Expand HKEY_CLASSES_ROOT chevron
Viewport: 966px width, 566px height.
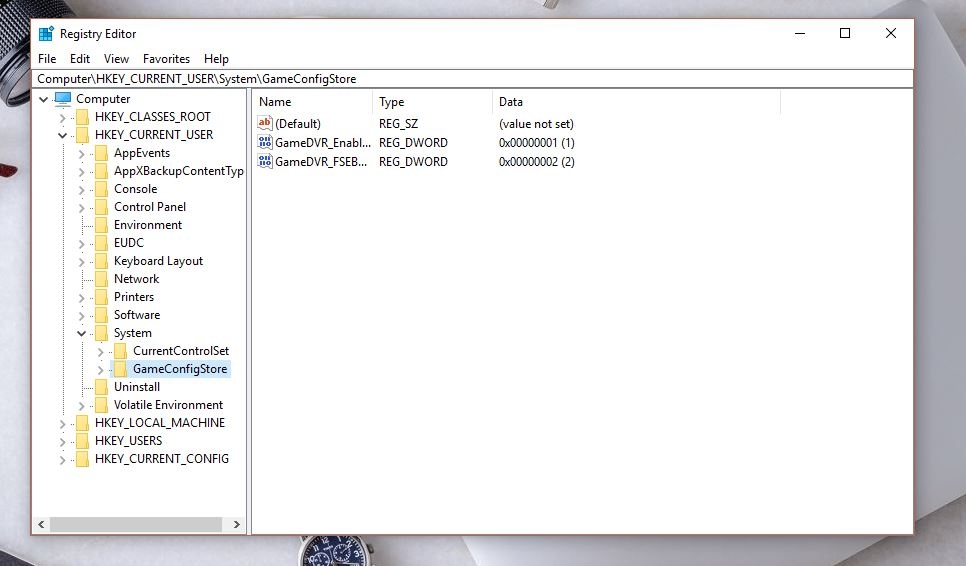(62, 118)
